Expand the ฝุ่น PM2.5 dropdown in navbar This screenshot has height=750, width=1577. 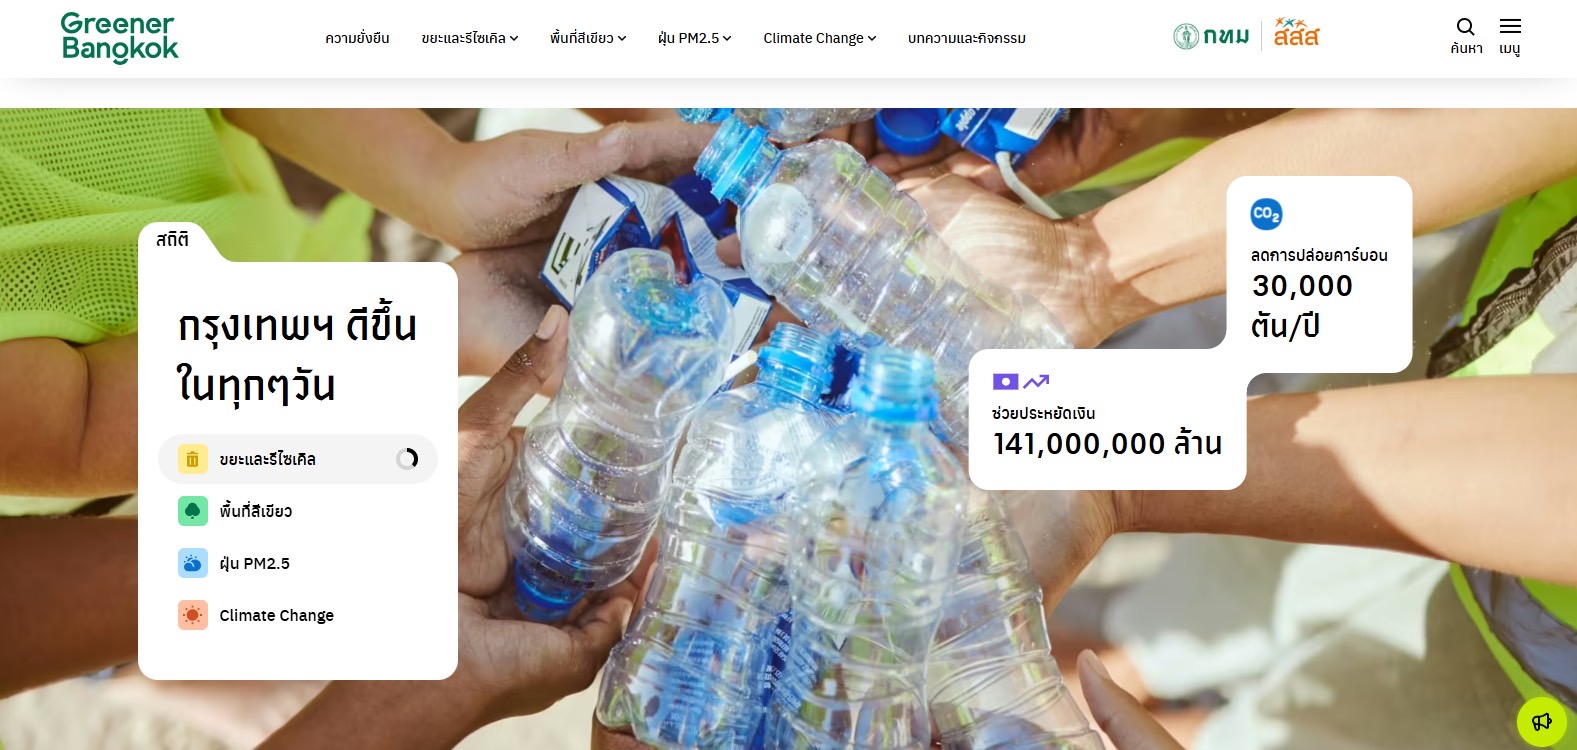click(695, 38)
